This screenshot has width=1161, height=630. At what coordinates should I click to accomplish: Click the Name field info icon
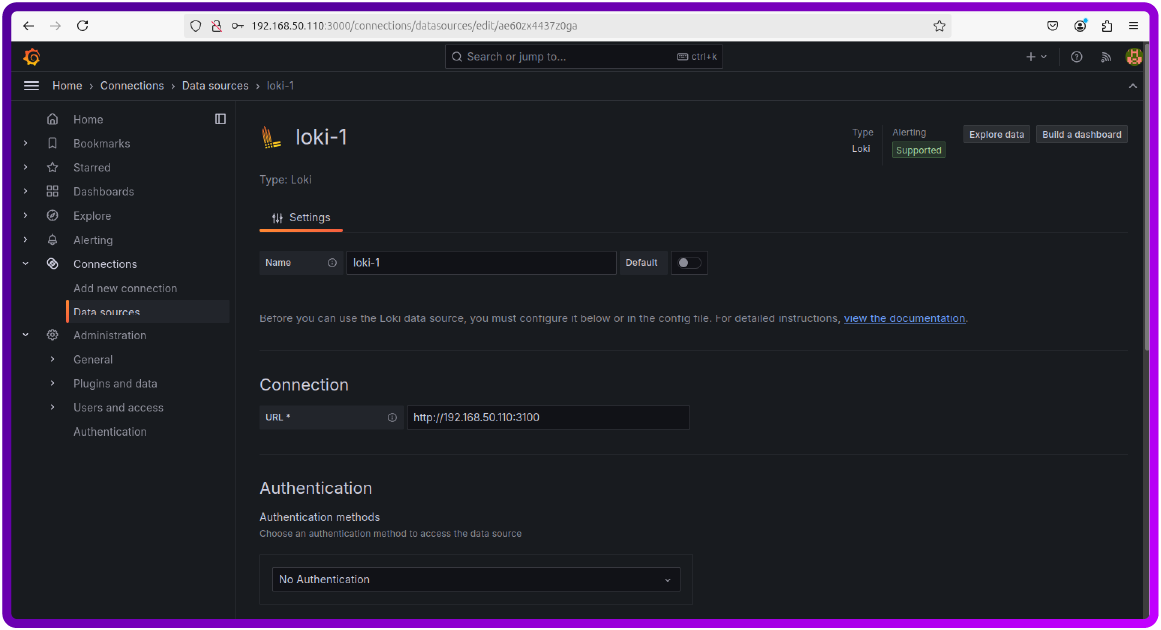tap(334, 262)
